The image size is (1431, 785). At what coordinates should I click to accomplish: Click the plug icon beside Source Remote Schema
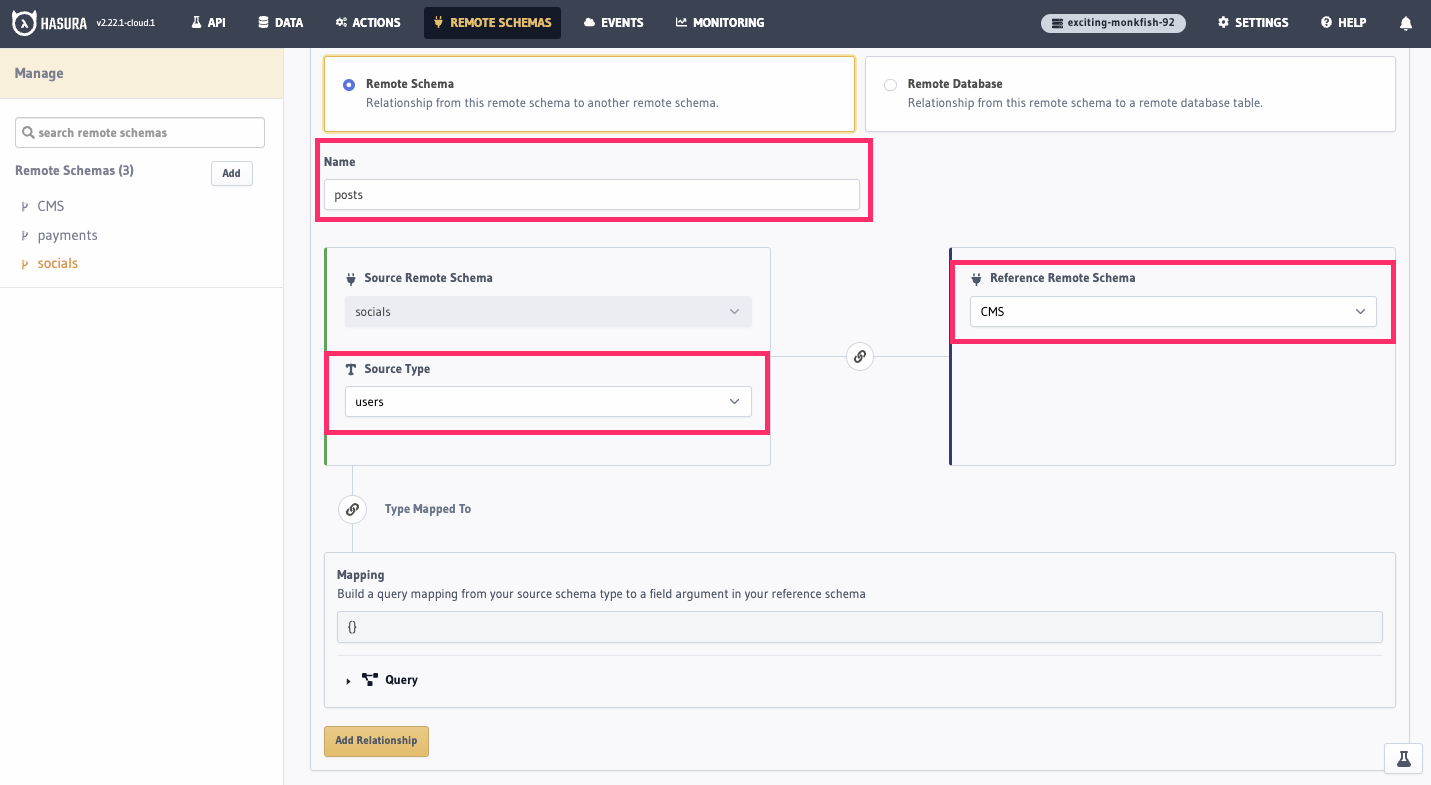(352, 277)
